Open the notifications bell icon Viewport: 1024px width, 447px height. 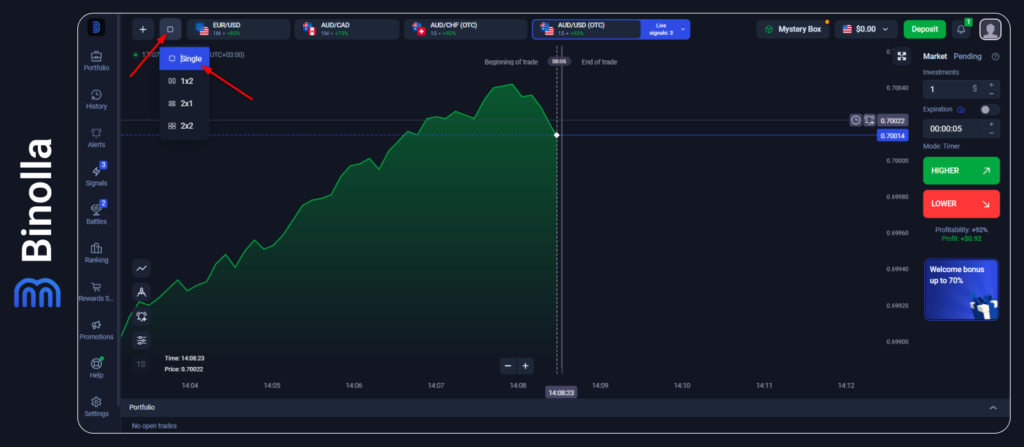click(x=961, y=29)
